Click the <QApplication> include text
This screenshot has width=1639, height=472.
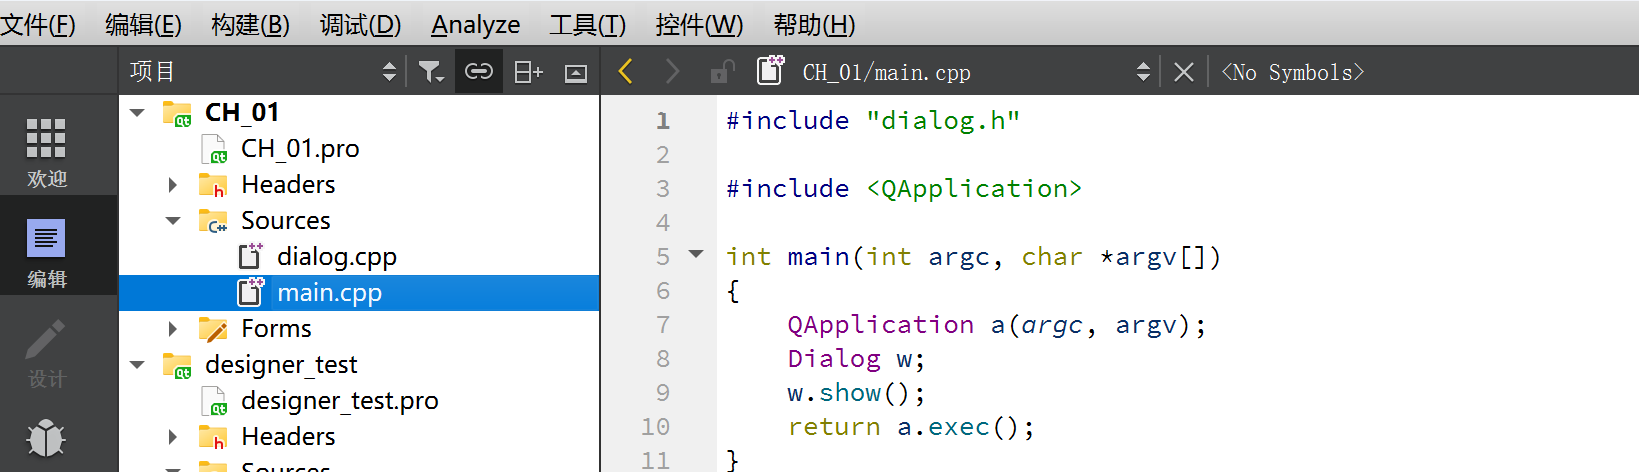(x=974, y=189)
